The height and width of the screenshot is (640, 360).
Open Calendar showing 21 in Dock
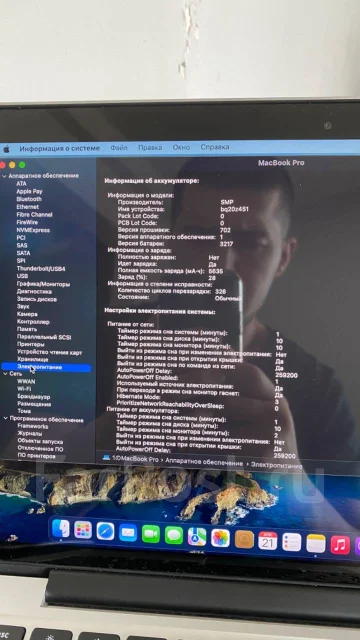point(268,541)
